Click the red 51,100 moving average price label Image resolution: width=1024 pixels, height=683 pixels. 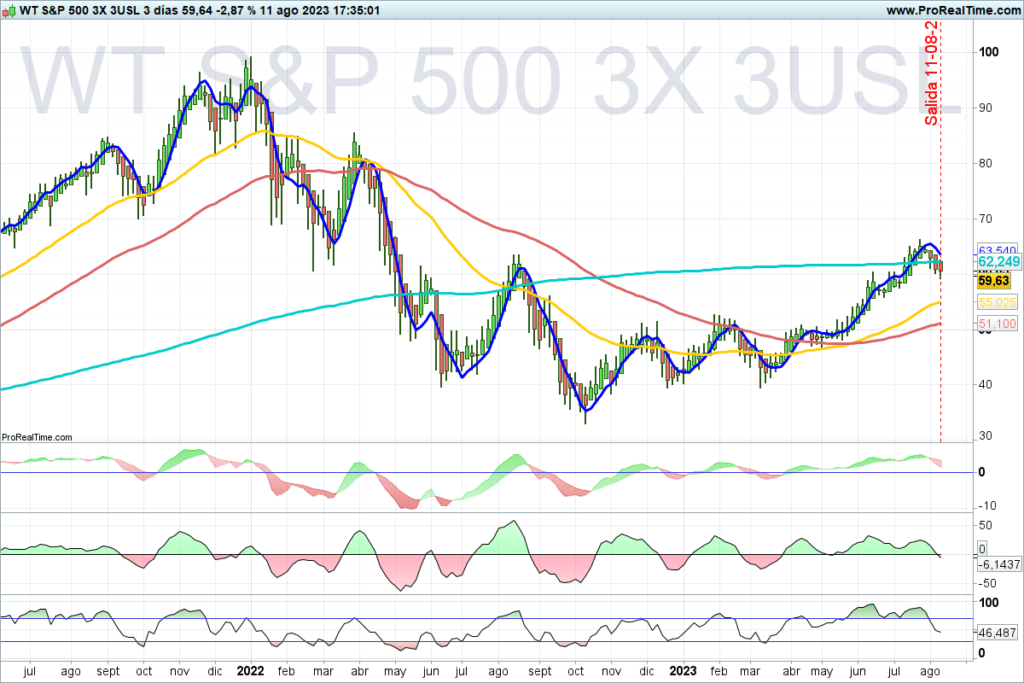997,323
